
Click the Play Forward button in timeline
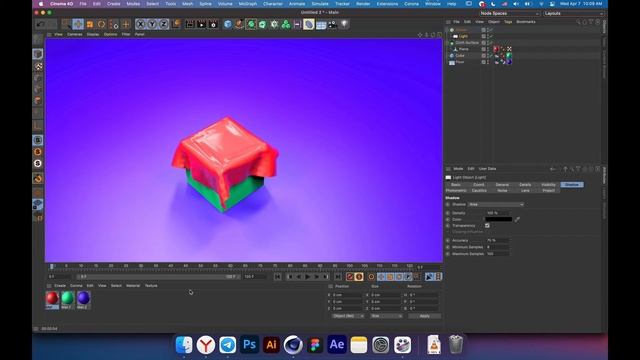coord(307,277)
